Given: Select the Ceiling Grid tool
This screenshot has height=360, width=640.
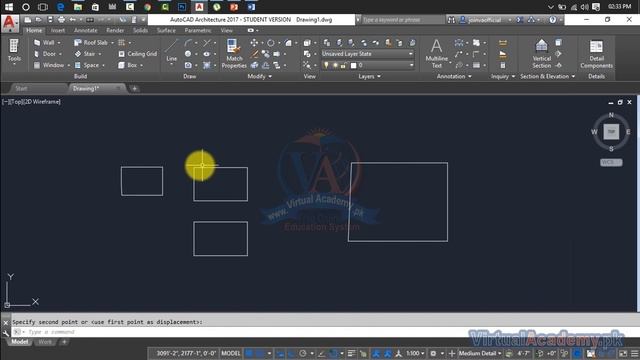Looking at the screenshot, I should pyautogui.click(x=138, y=54).
